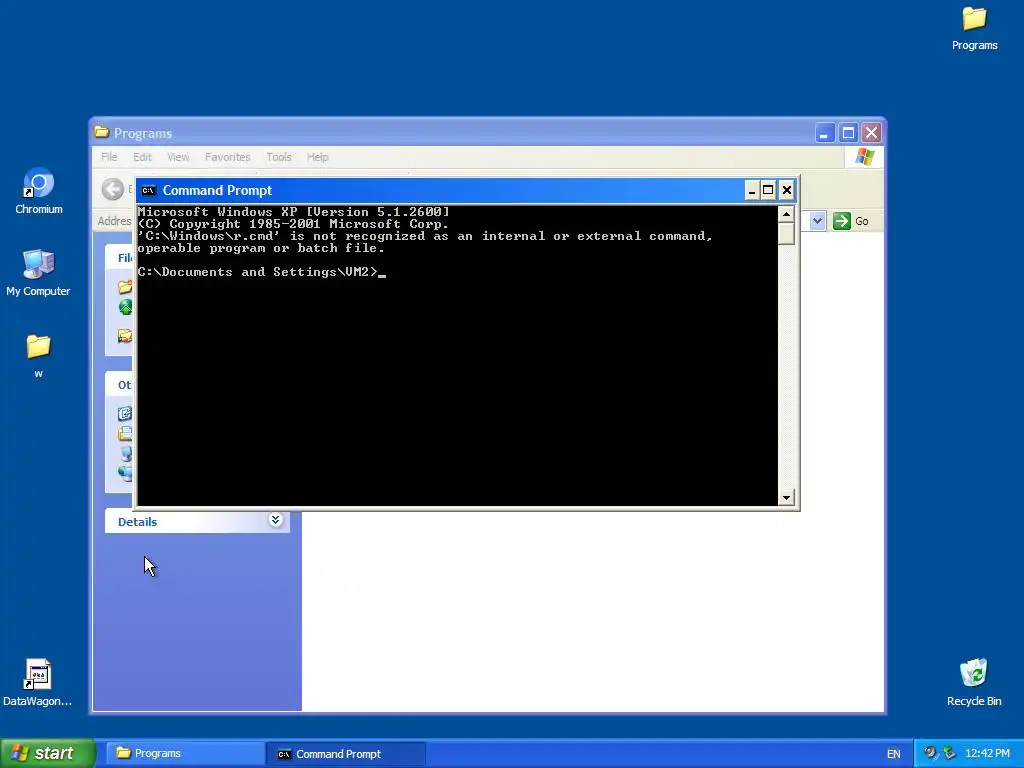
Task: Open the address bar dropdown arrow
Action: [x=817, y=221]
